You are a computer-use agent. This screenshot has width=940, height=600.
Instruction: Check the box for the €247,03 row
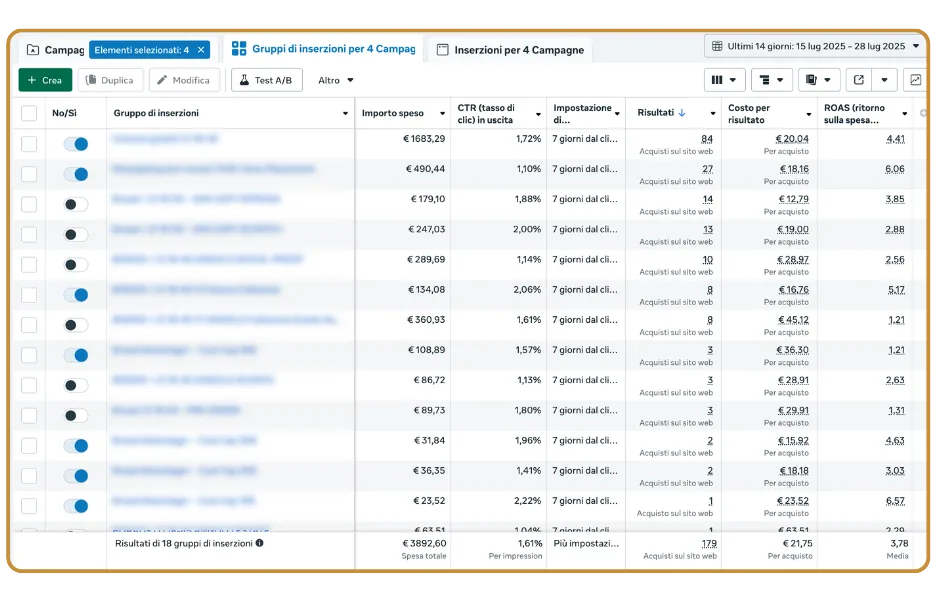[29, 234]
